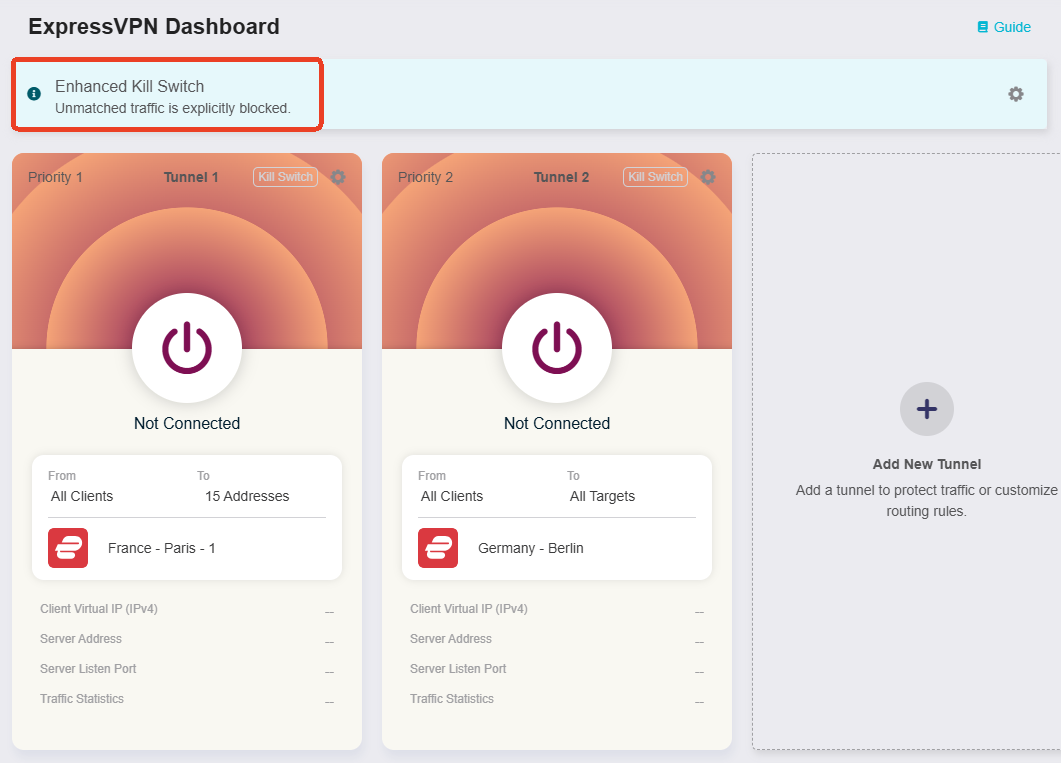Screen dimensions: 1061x763
Task: Click All Clients in Tunnel 2 card
Action: tap(452, 496)
